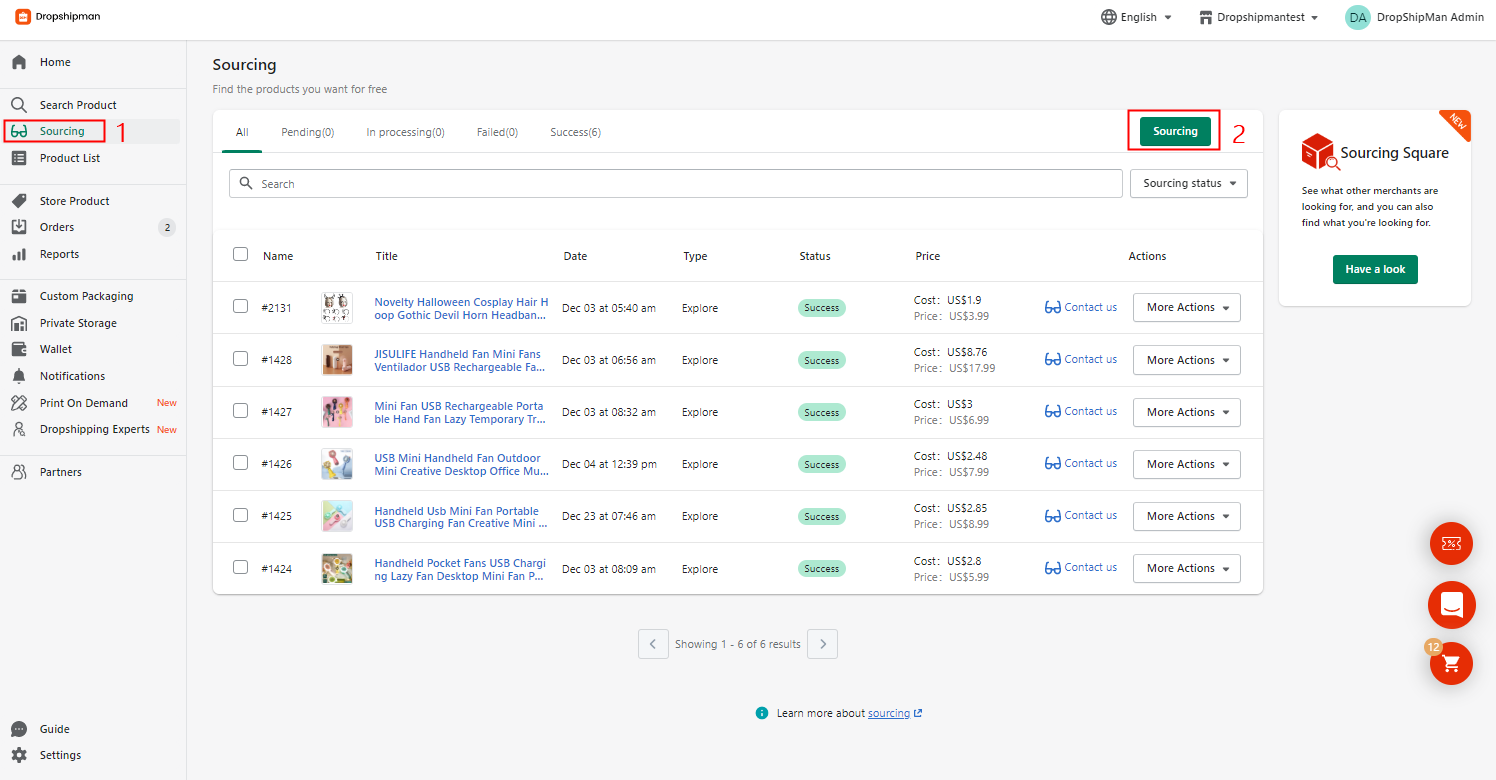Switch to the Success(6) tab
The width and height of the screenshot is (1496, 780).
coord(575,132)
